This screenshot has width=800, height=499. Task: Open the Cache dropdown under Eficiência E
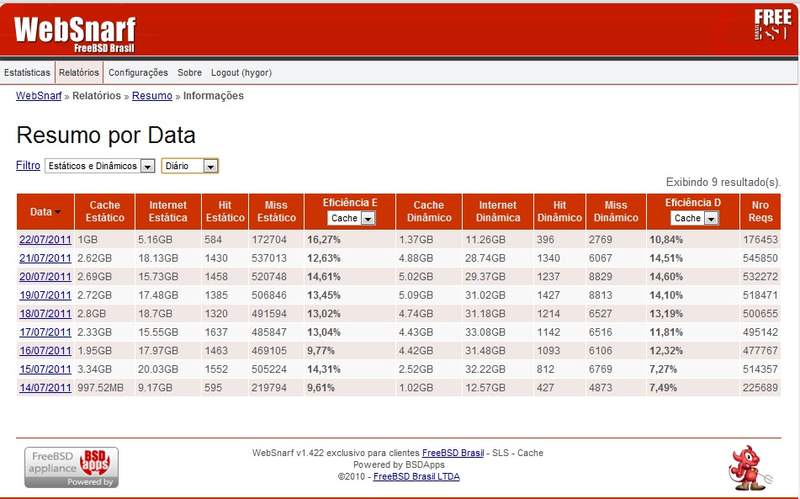pyautogui.click(x=352, y=218)
